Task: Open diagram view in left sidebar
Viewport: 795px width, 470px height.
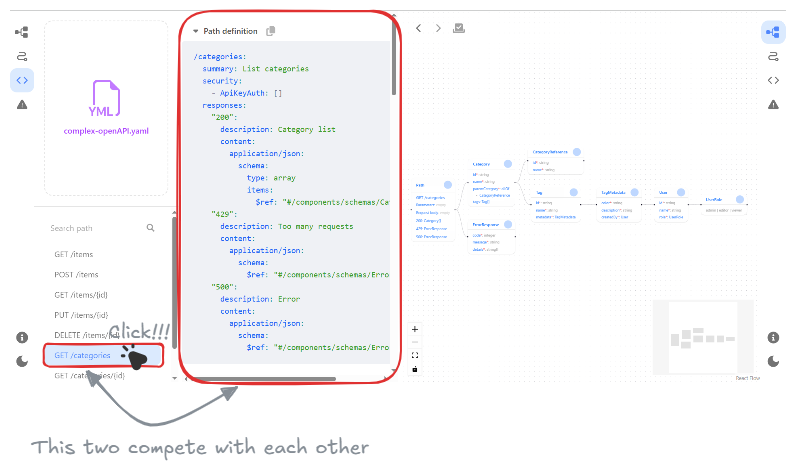Action: click(x=22, y=32)
